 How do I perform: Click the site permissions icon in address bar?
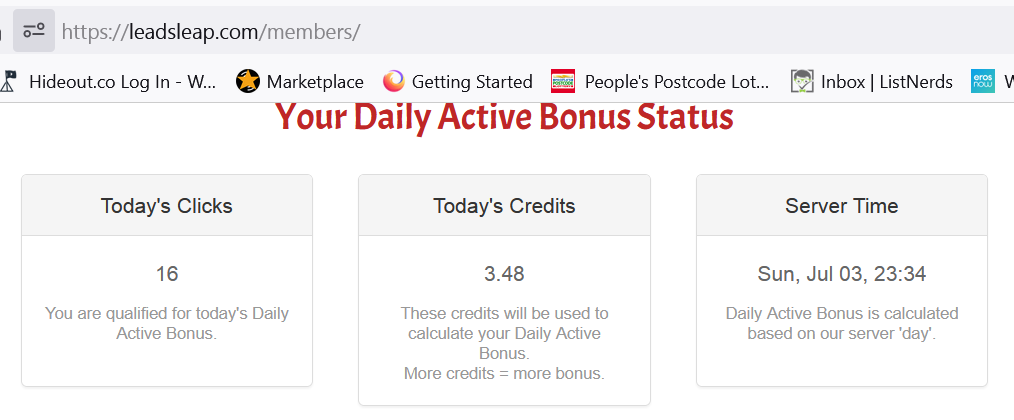pos(34,30)
